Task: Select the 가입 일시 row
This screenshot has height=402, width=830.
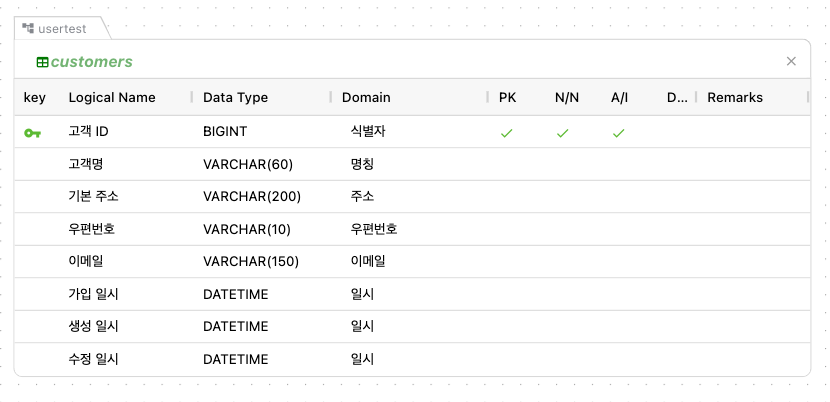Action: (x=412, y=294)
